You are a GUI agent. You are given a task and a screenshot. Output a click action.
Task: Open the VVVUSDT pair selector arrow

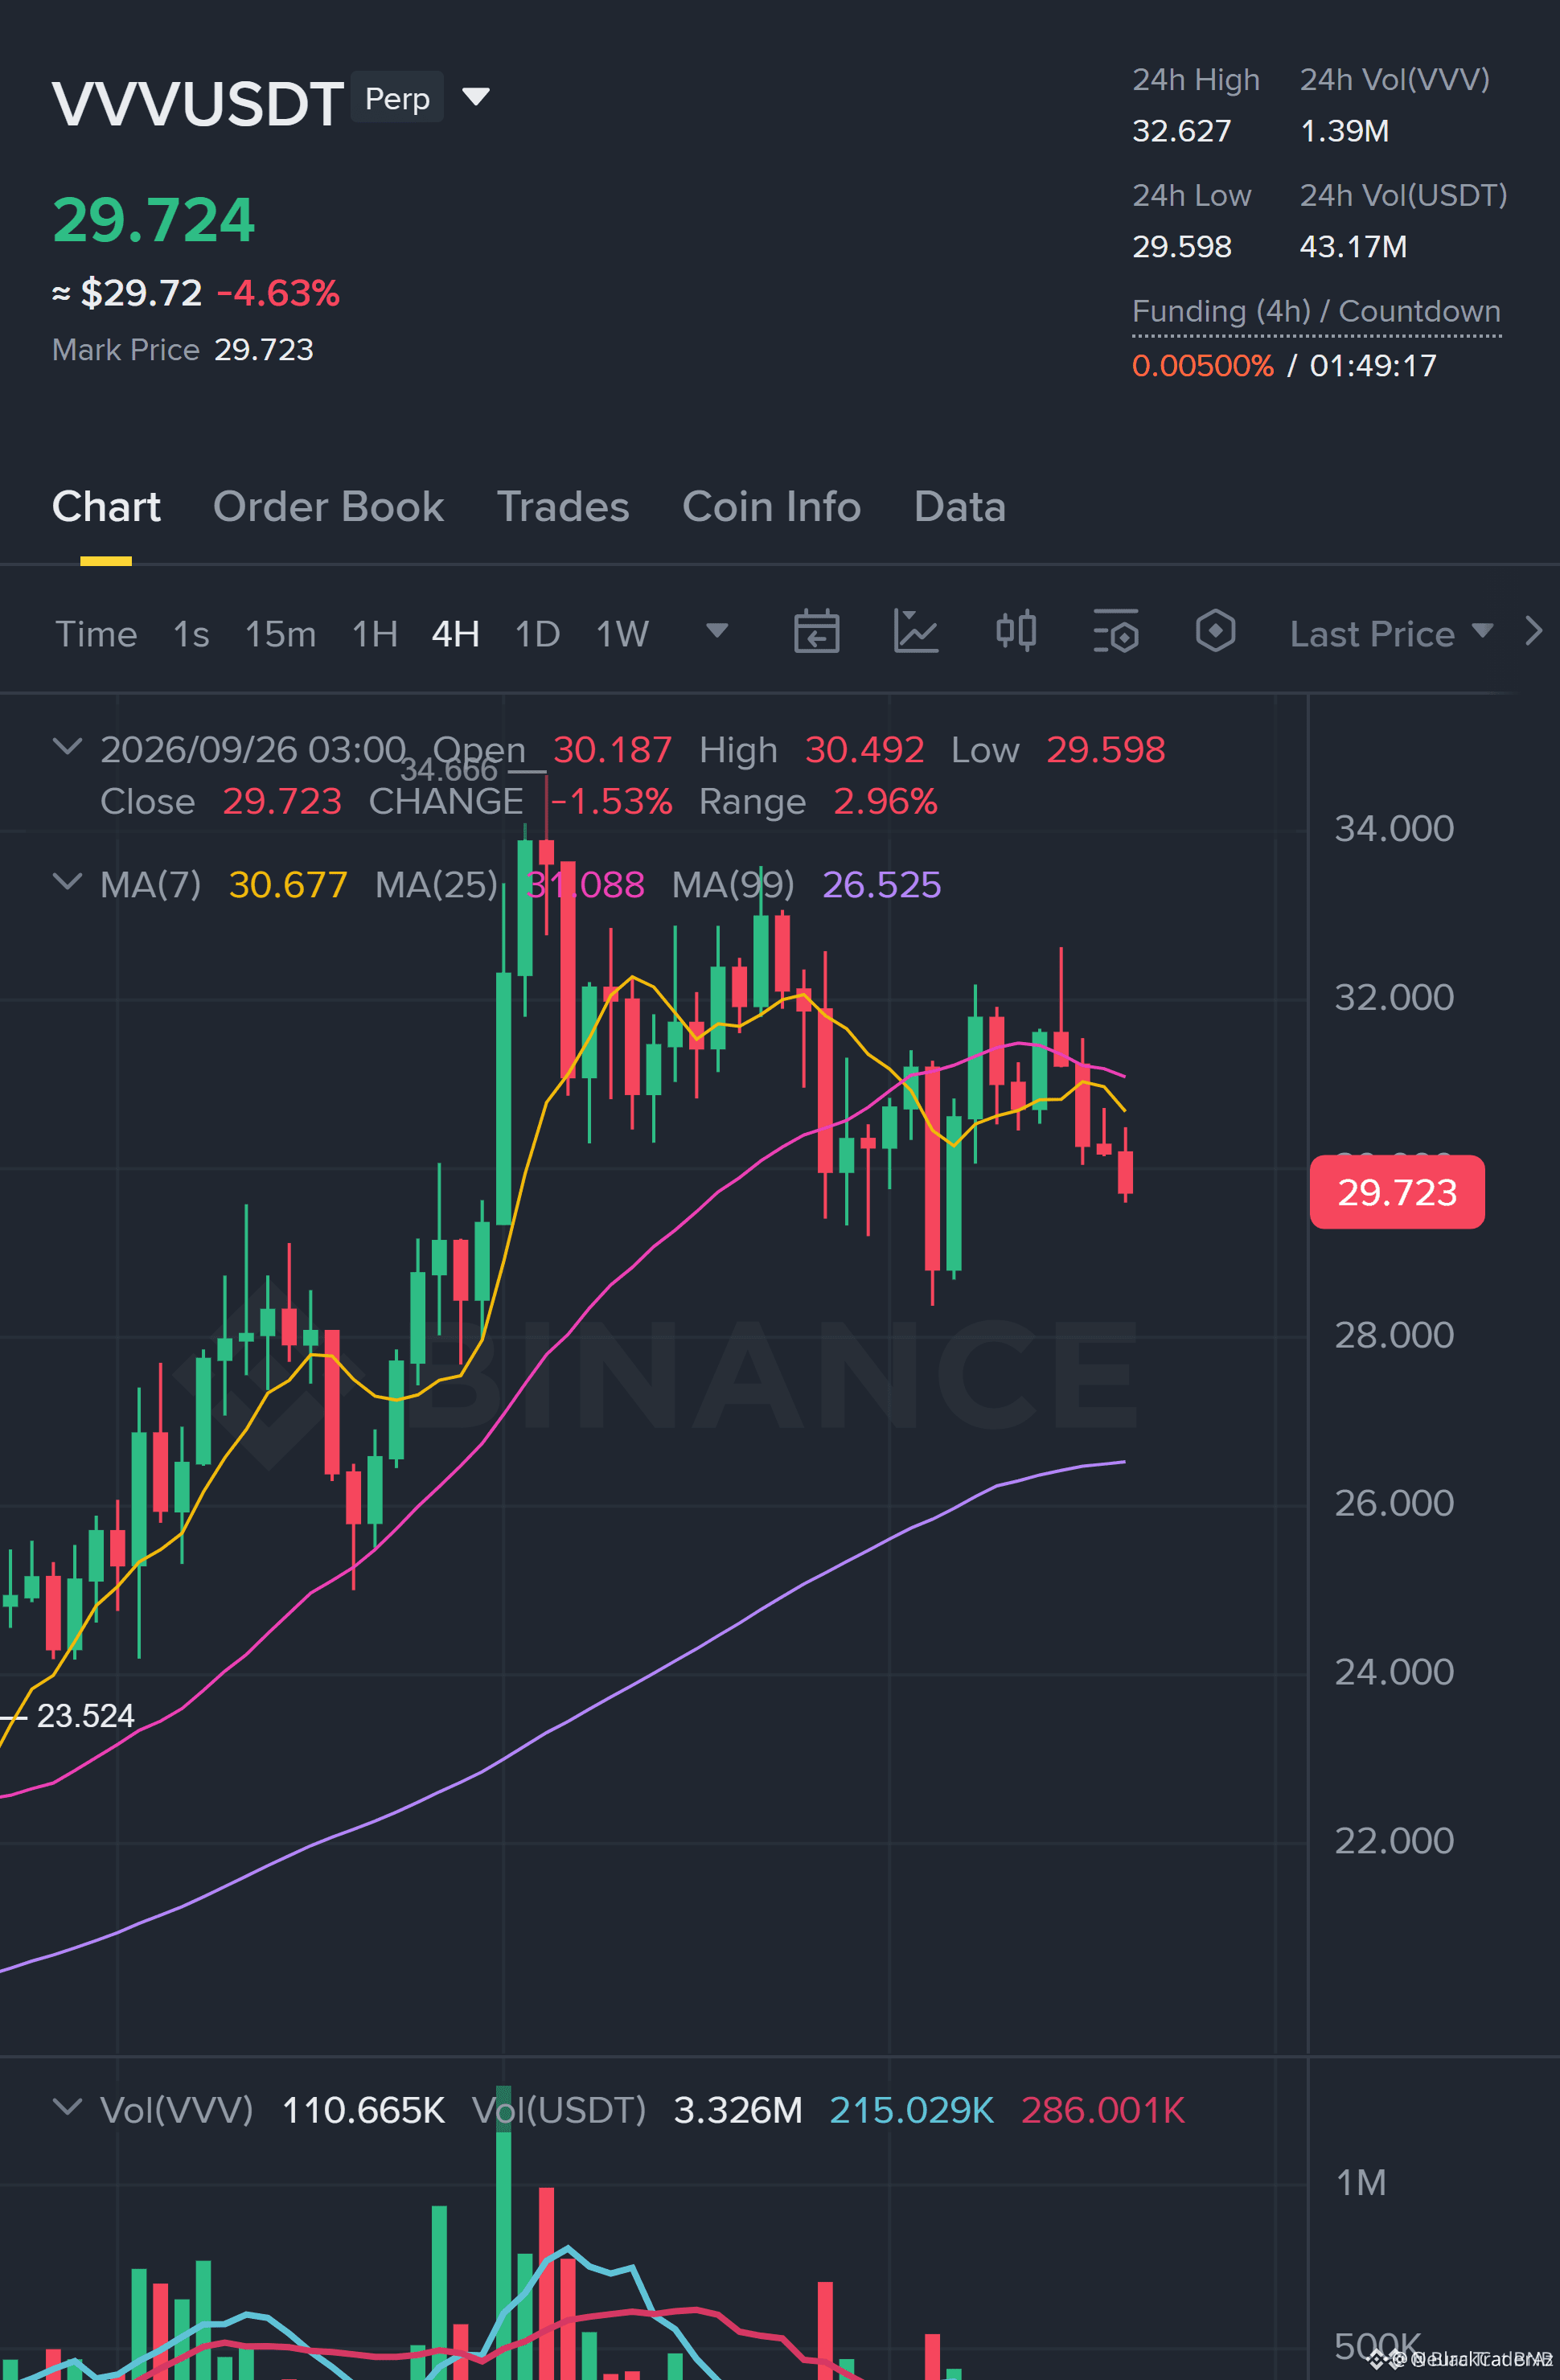(x=476, y=97)
